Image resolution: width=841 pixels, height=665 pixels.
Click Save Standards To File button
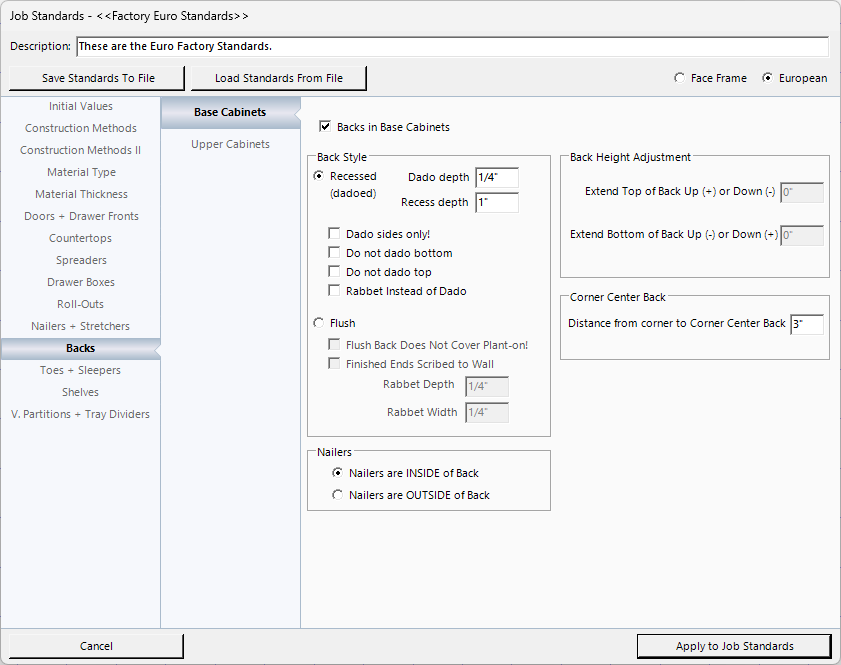coord(98,78)
